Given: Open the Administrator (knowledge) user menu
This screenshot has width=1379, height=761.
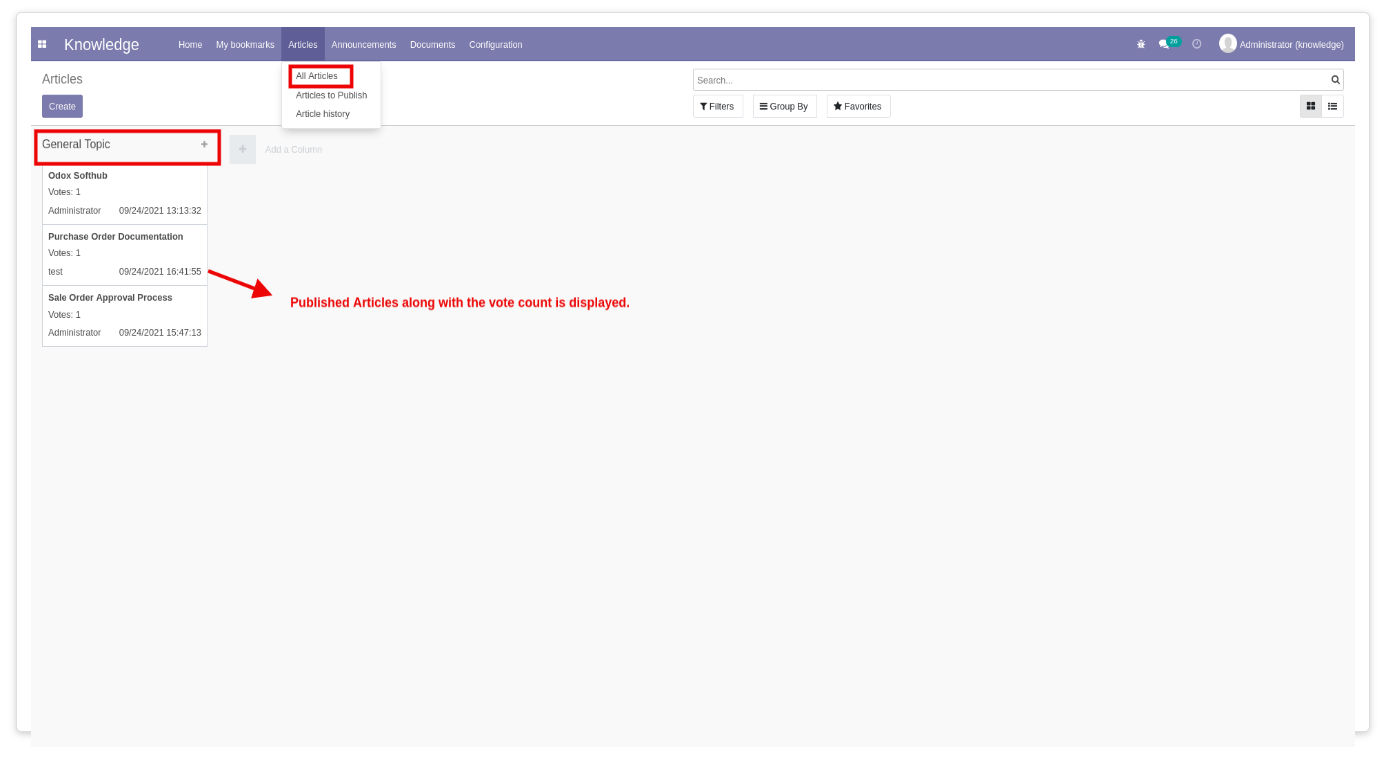Looking at the screenshot, I should pyautogui.click(x=1281, y=44).
